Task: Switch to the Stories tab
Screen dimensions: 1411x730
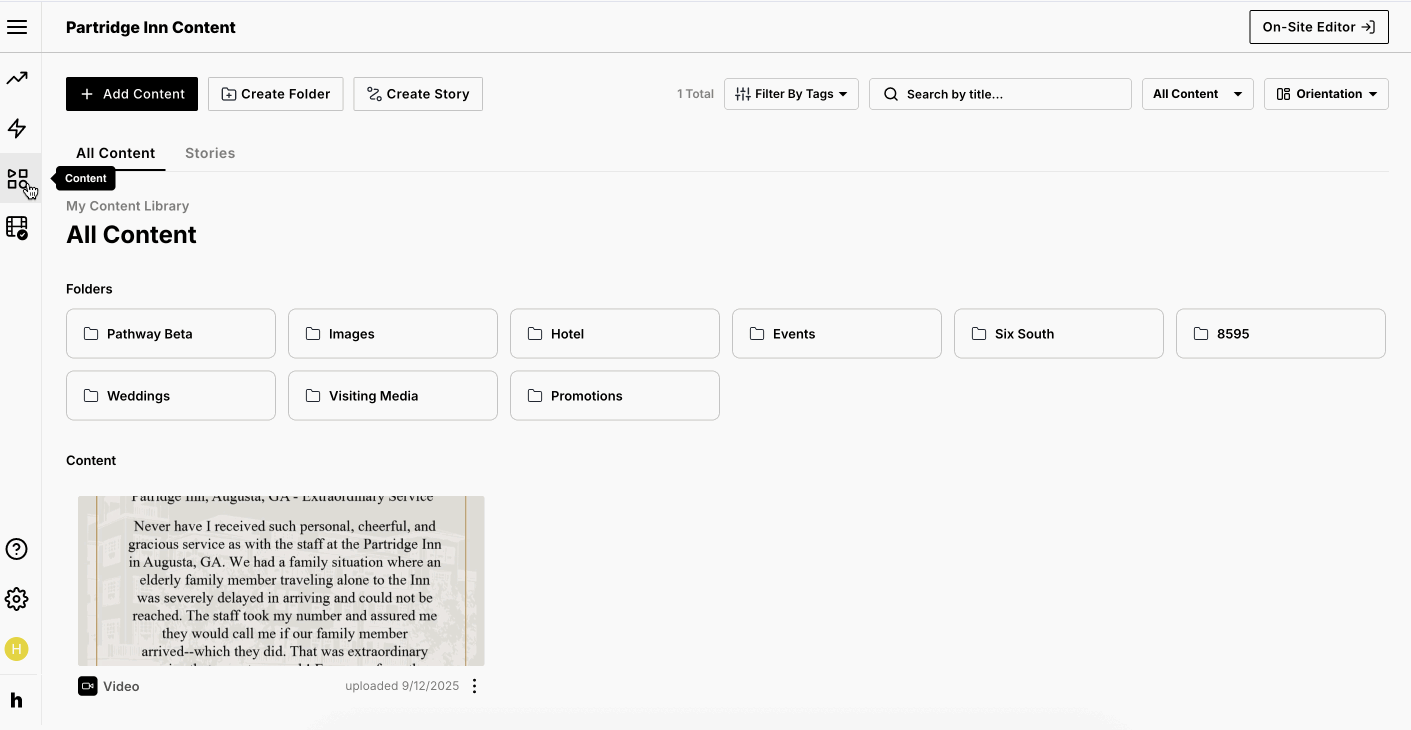Action: click(210, 152)
